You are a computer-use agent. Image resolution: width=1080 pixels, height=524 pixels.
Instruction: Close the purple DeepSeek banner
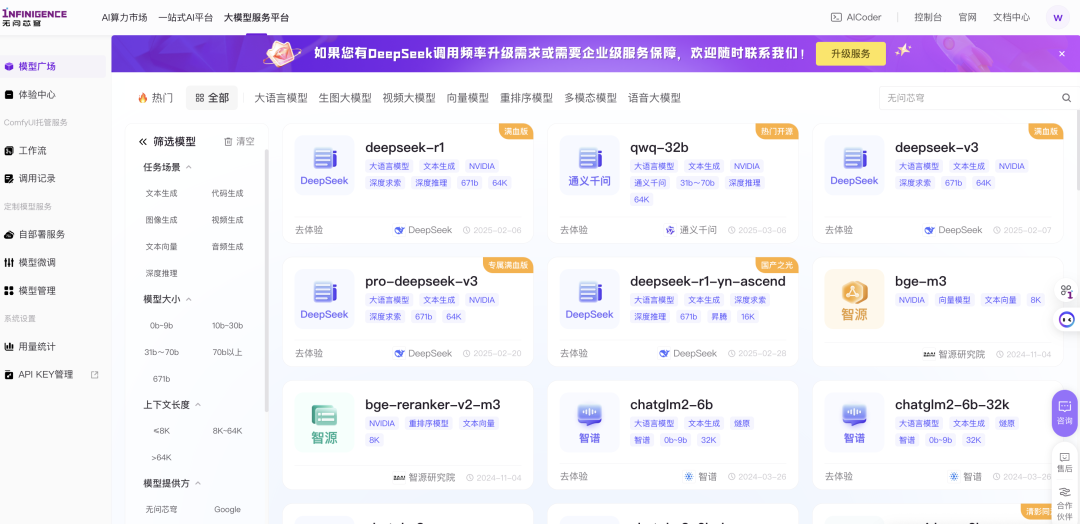(1061, 53)
